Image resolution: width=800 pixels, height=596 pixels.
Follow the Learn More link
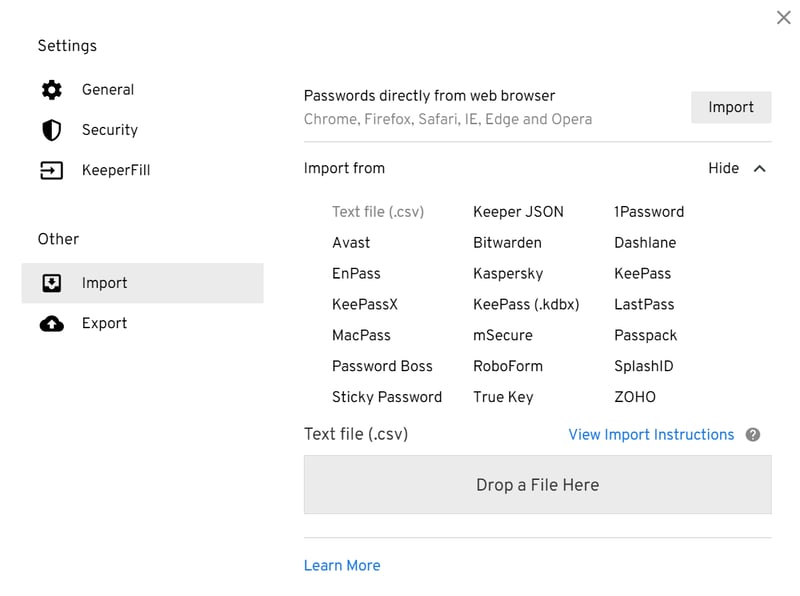click(x=342, y=565)
